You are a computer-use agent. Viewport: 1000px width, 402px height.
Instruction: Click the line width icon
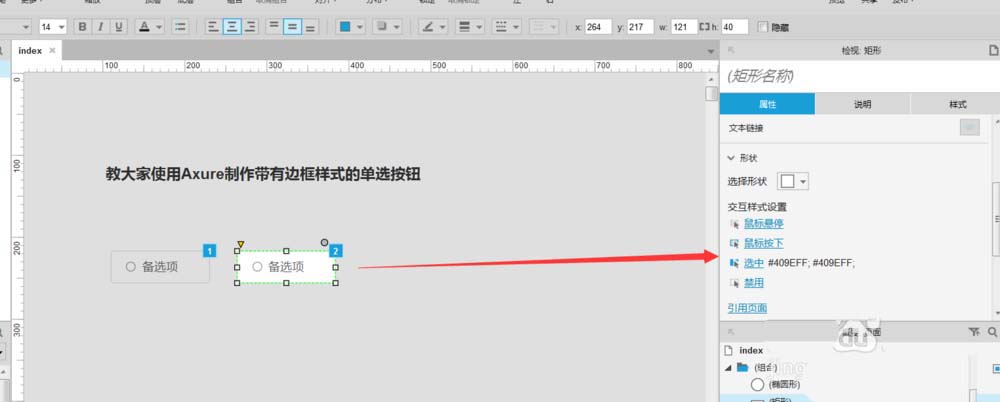pyautogui.click(x=464, y=27)
